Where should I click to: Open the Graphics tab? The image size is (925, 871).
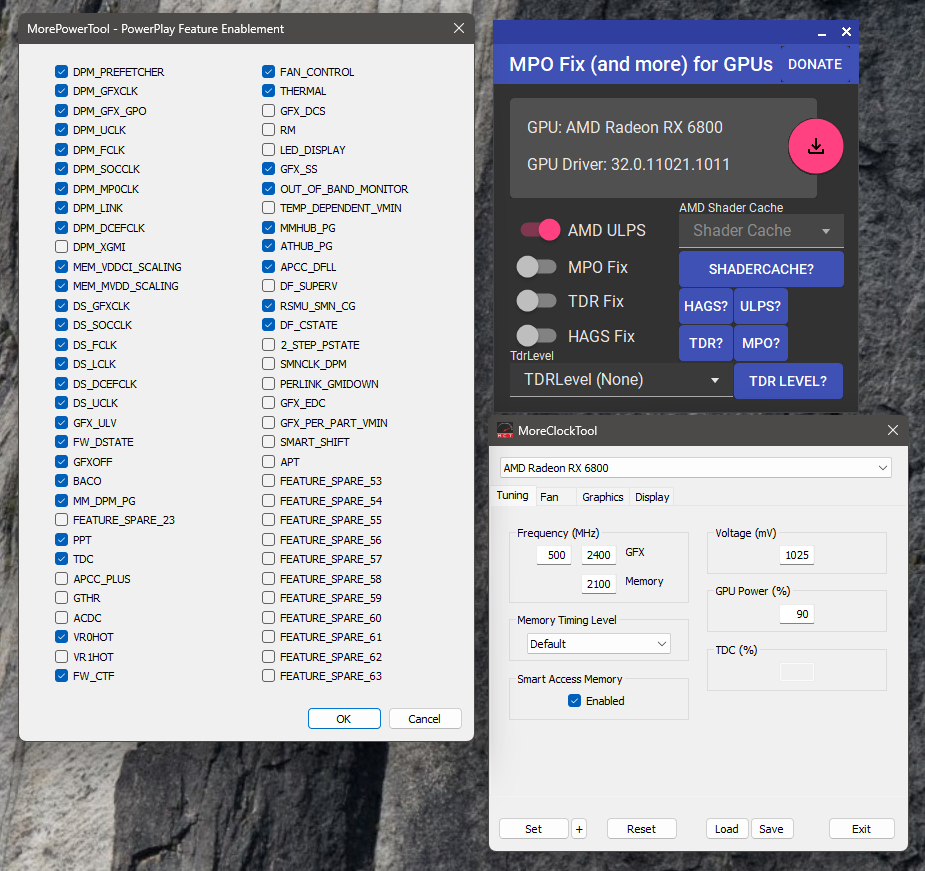click(x=602, y=497)
